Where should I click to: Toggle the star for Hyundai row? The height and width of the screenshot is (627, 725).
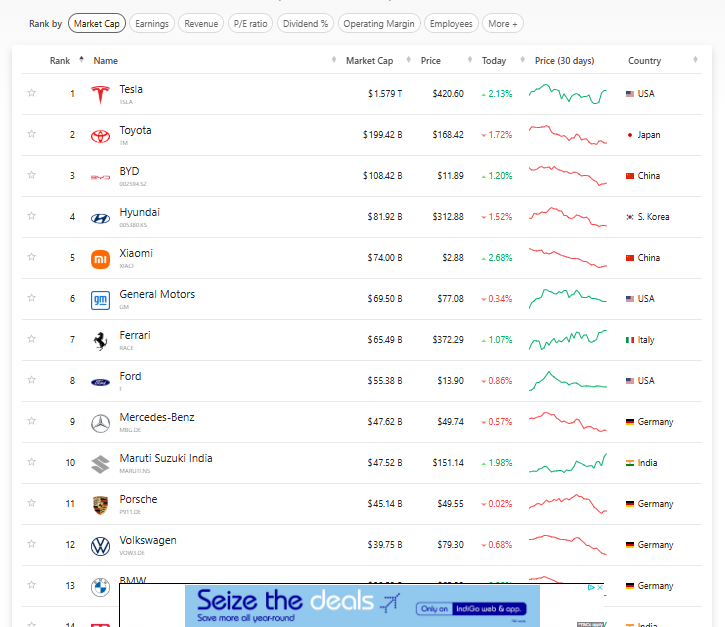click(31, 216)
